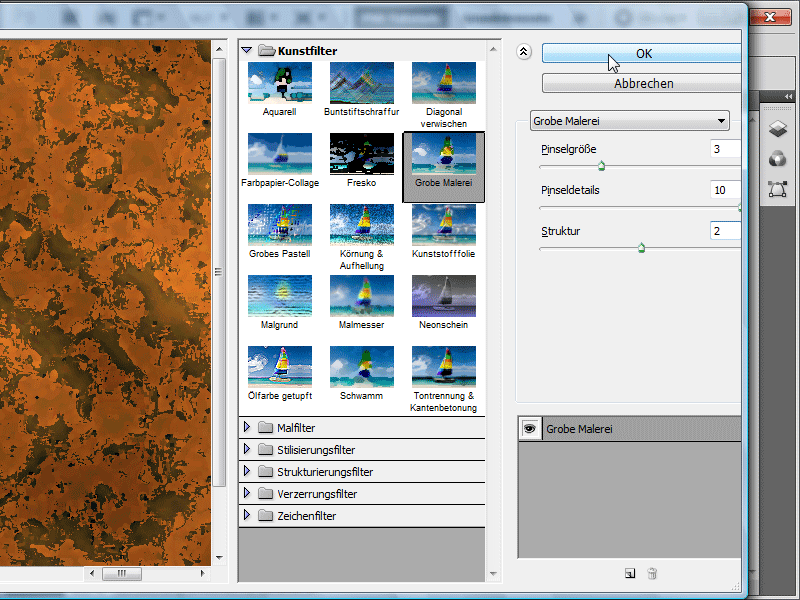Select the Ölfarbe getupft filter
The image size is (800, 600).
[x=280, y=367]
